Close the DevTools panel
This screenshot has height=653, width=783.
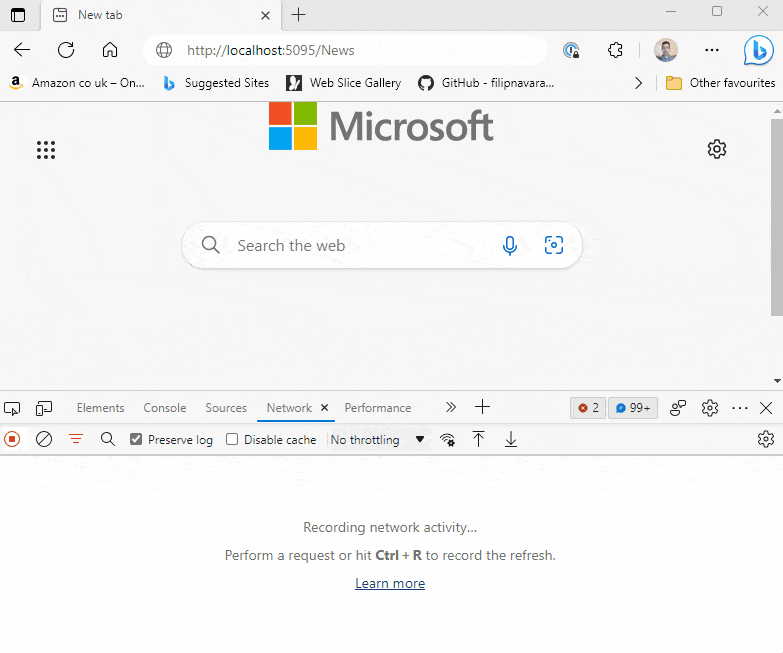766,408
